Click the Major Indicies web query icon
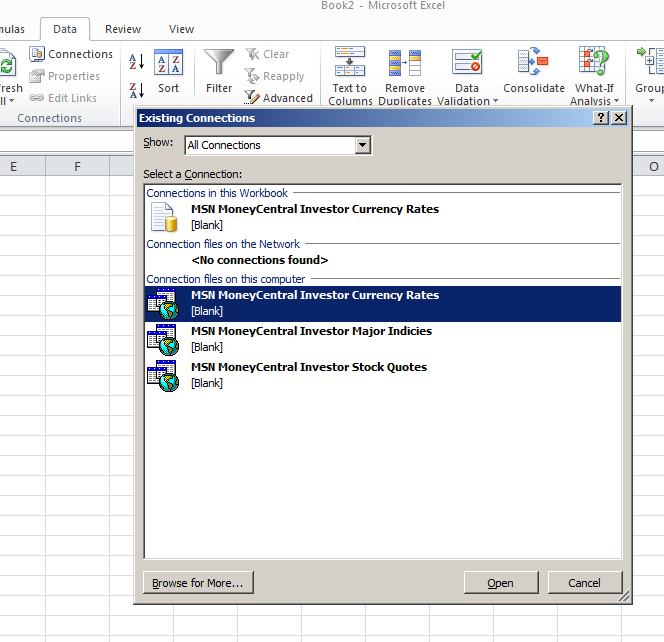 click(x=163, y=340)
